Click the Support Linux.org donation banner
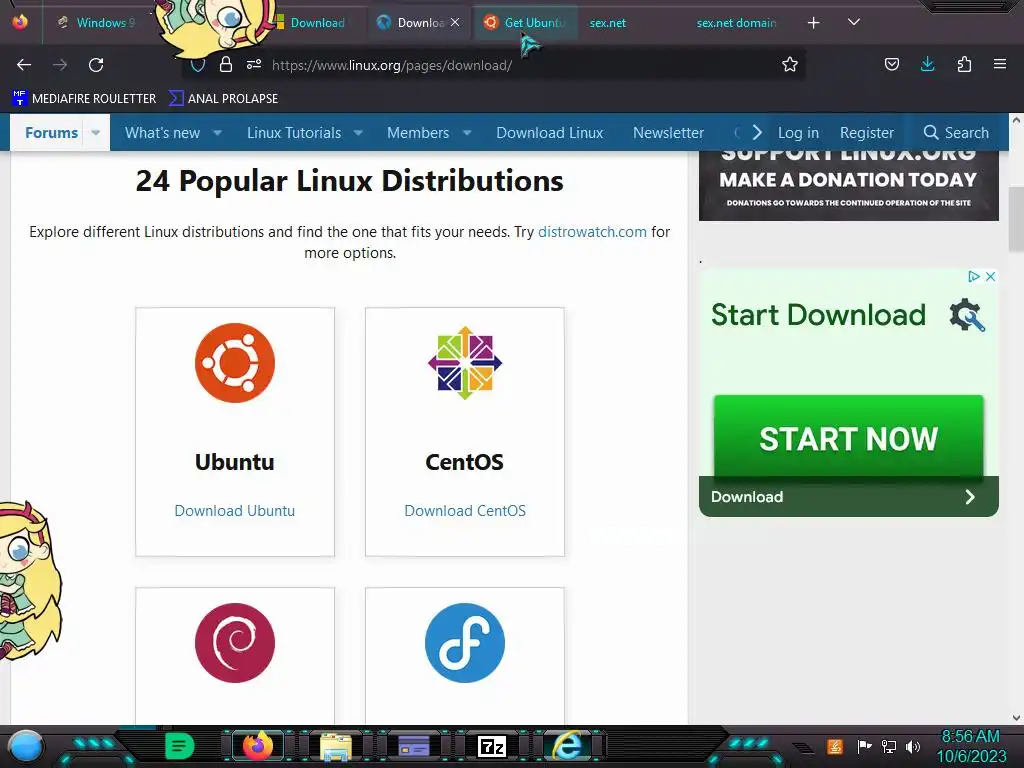This screenshot has width=1024, height=768. pos(848,185)
